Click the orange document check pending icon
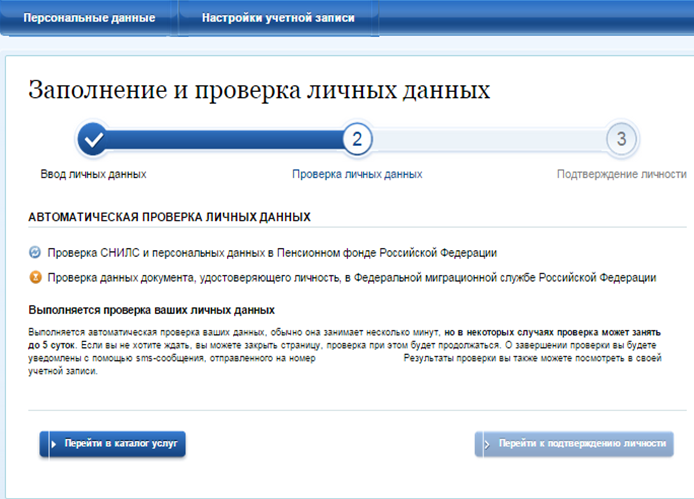 pos(36,277)
